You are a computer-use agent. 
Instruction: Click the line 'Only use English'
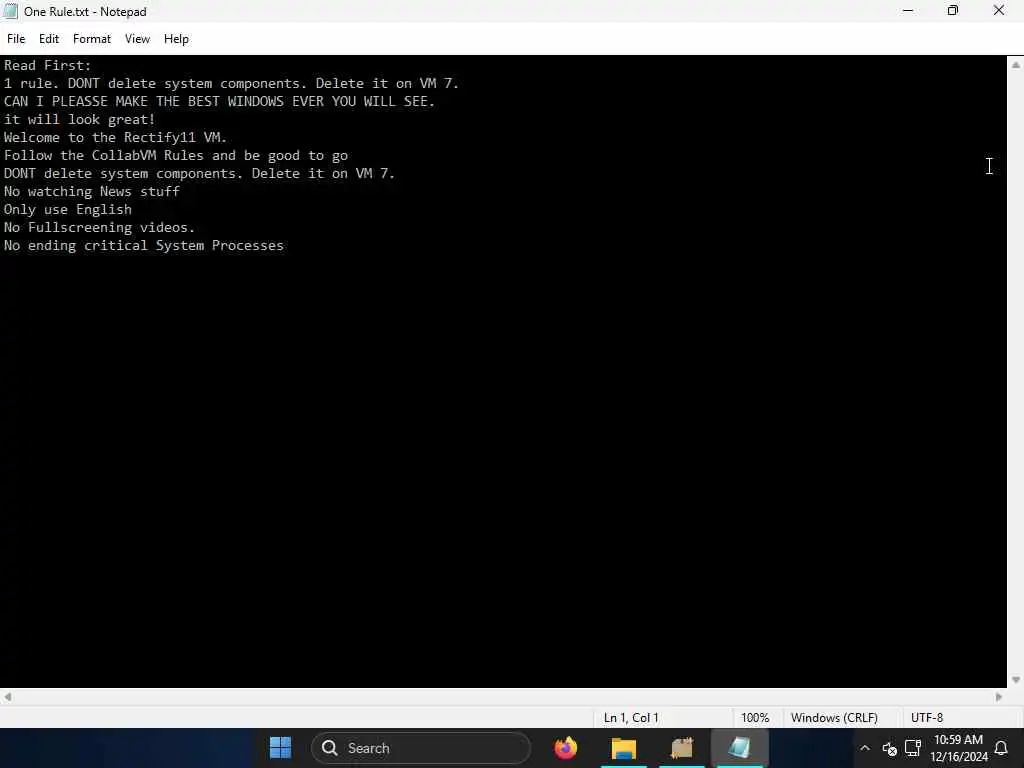(x=68, y=210)
